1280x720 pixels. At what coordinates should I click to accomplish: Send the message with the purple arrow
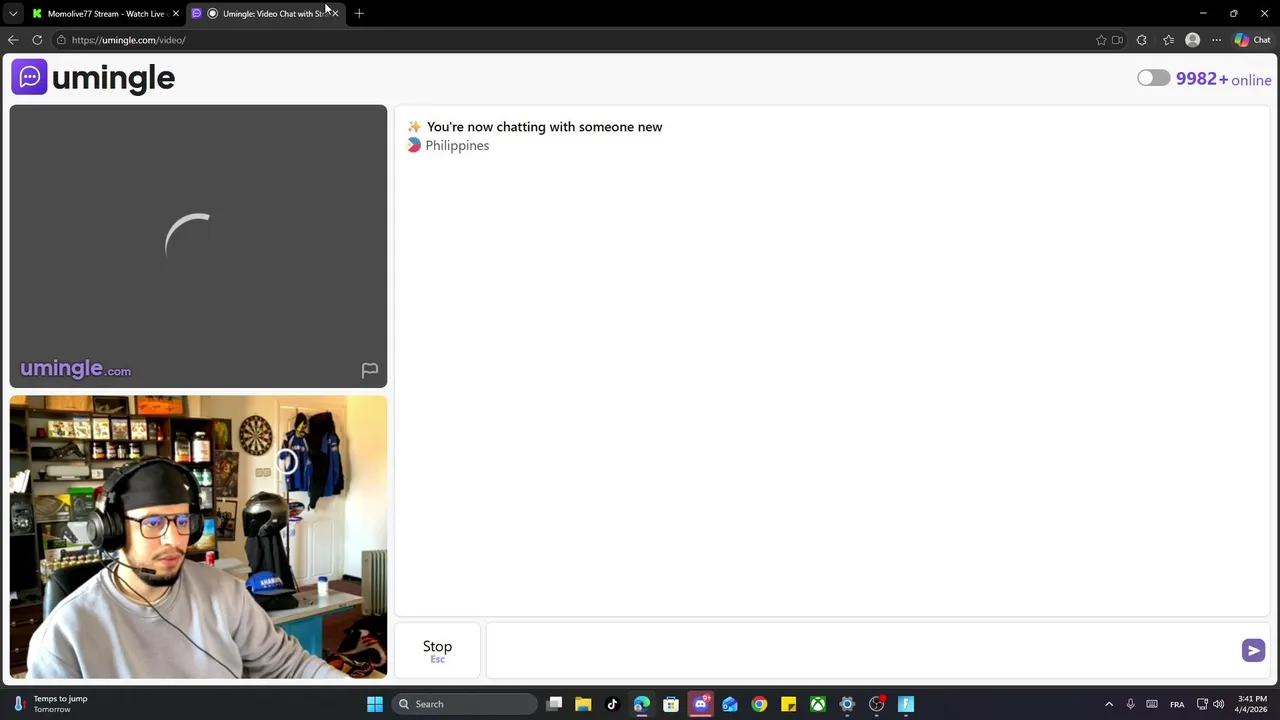pyautogui.click(x=1253, y=651)
